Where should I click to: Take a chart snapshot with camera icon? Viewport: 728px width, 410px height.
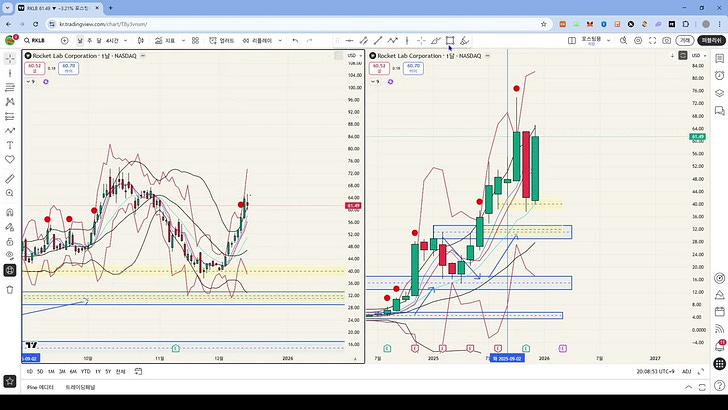click(667, 41)
